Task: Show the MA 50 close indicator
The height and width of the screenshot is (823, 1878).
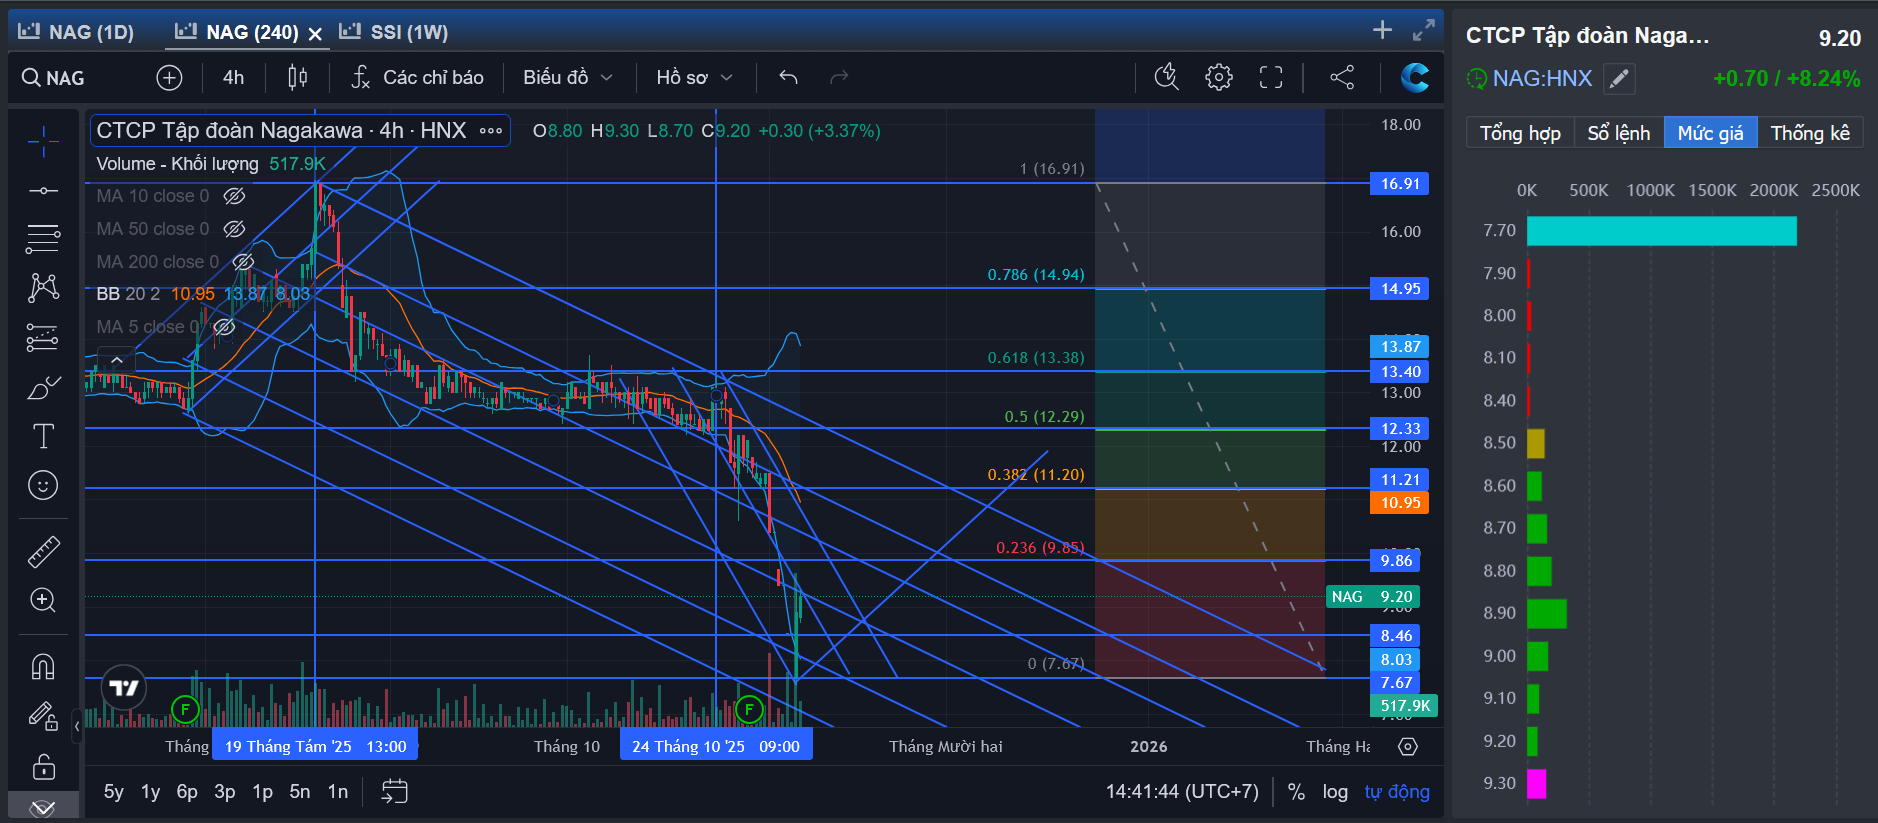Action: pos(234,229)
